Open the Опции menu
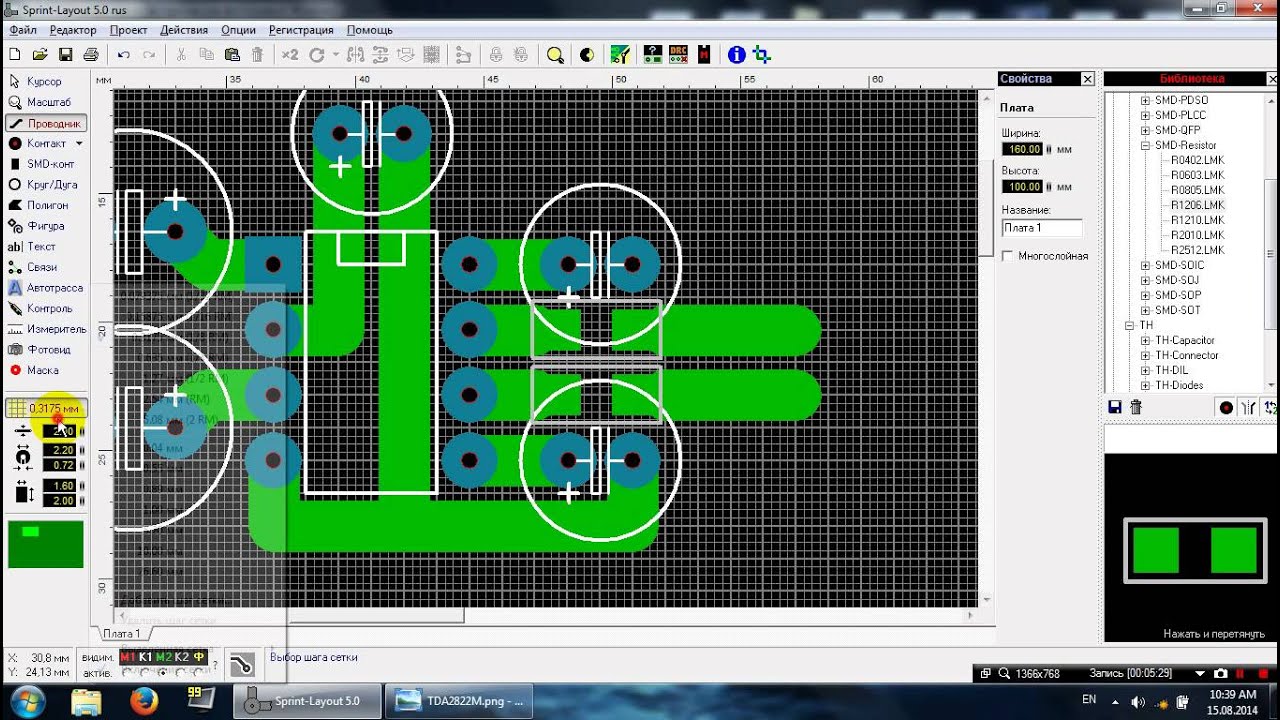Image resolution: width=1280 pixels, height=720 pixels. (238, 30)
